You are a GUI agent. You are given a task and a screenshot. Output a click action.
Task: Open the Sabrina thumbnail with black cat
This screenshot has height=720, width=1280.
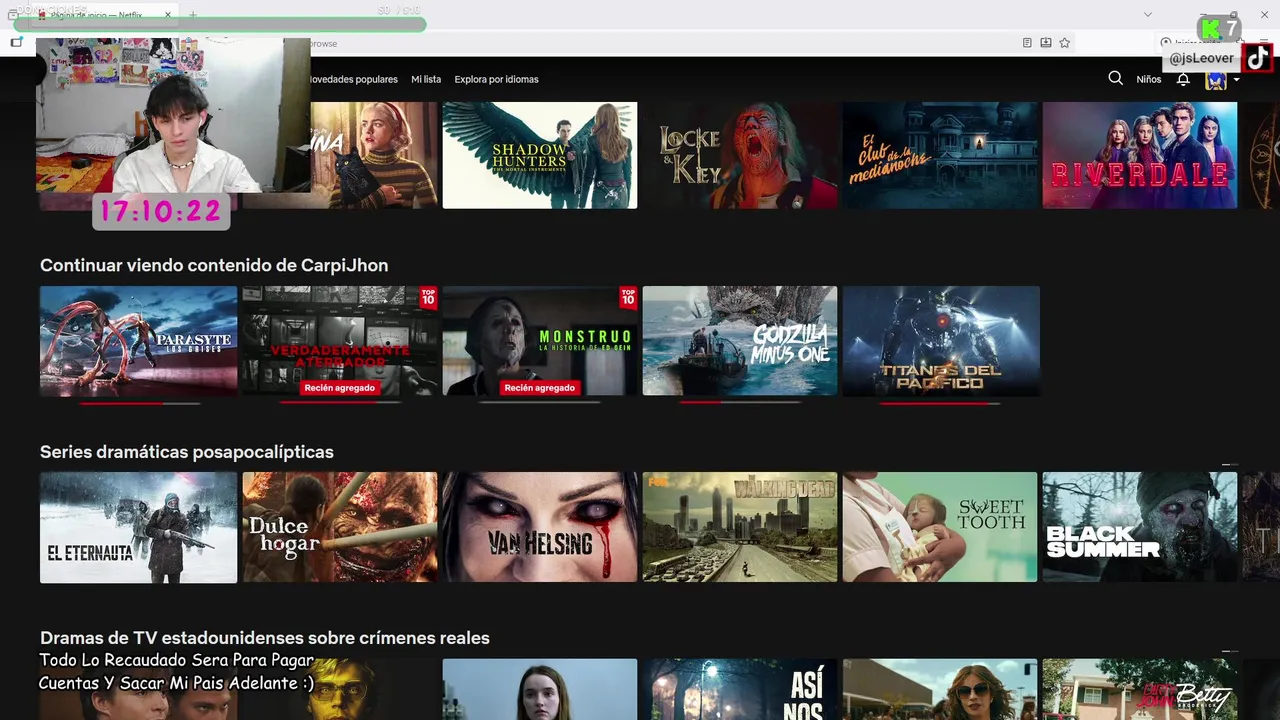374,155
